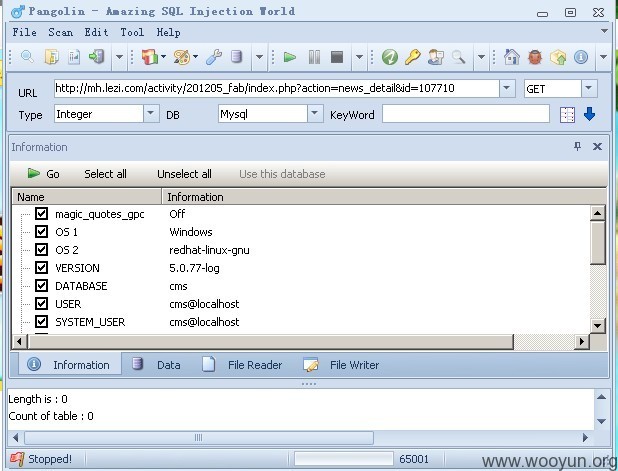The image size is (618, 471).
Task: Toggle the USER checkbox
Action: pos(41,303)
